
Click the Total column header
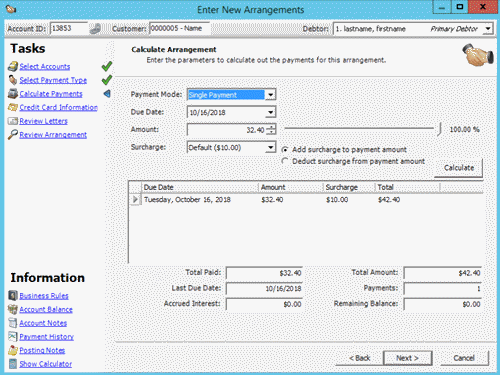tap(408, 187)
